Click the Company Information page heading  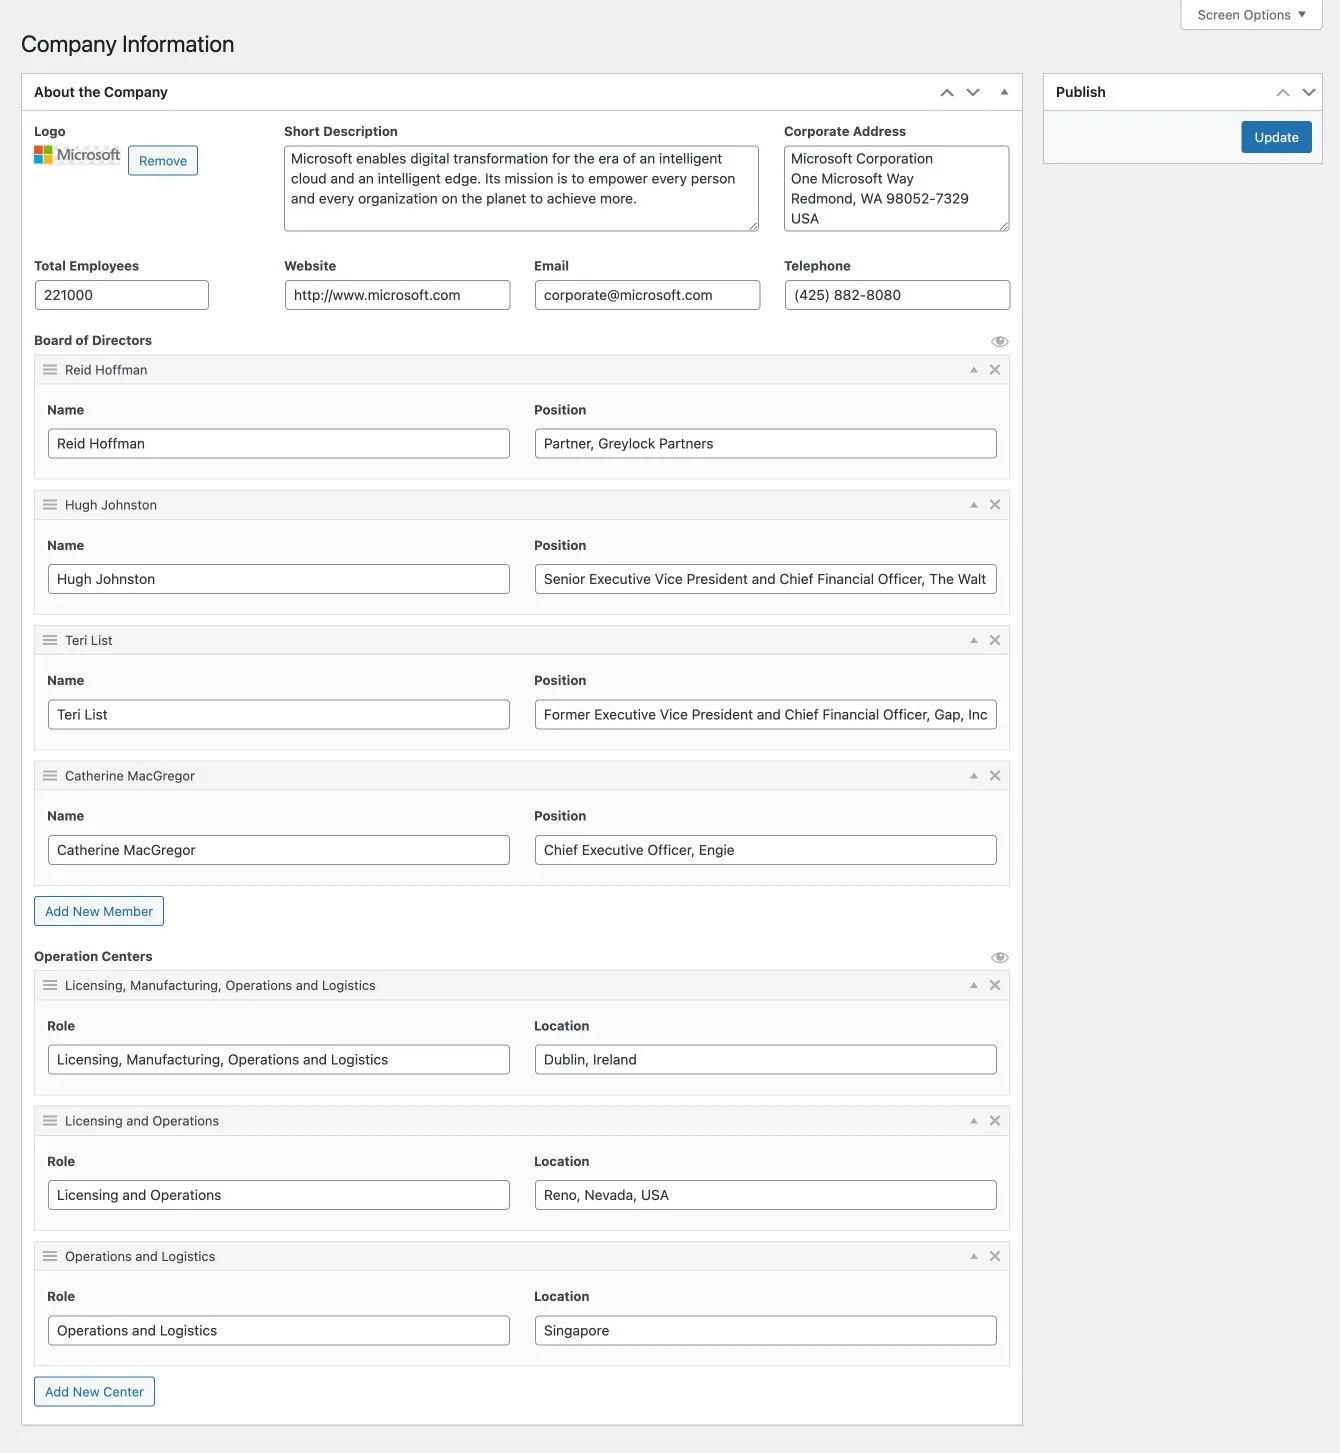pyautogui.click(x=128, y=44)
